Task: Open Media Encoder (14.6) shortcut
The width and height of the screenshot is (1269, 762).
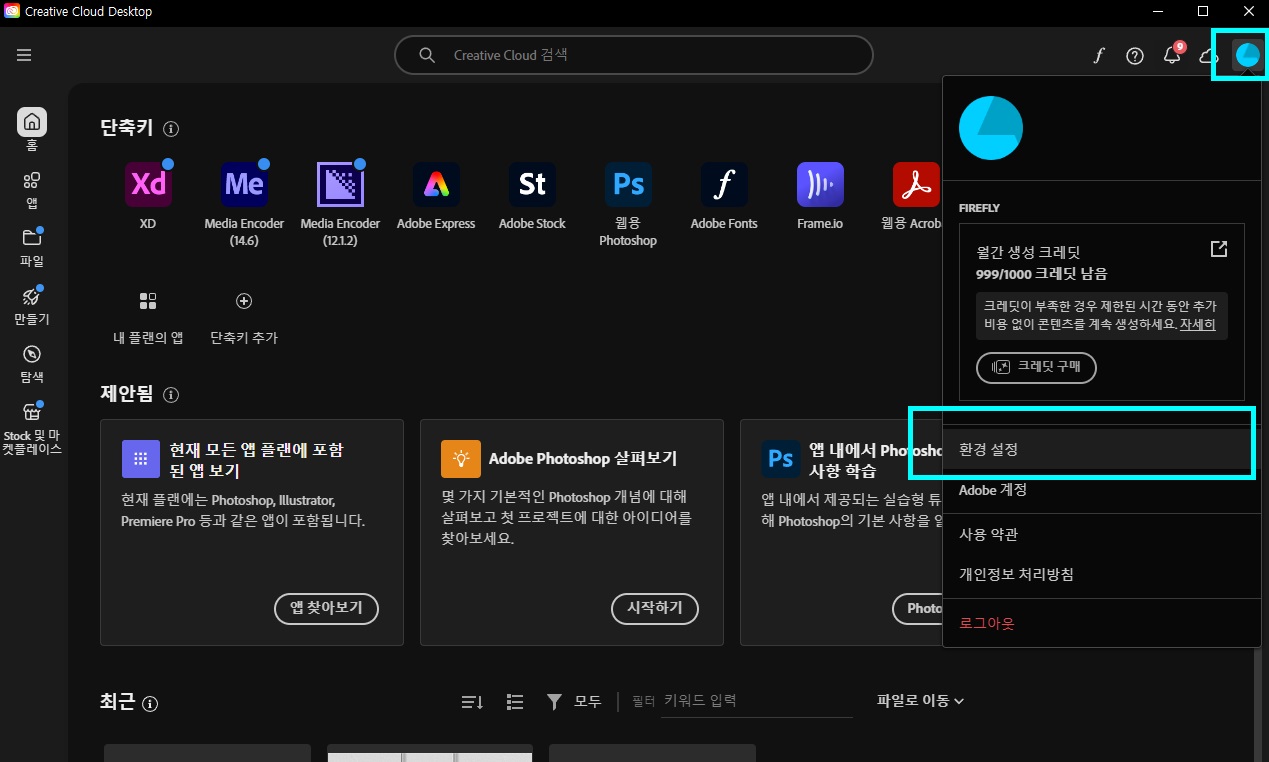Action: (x=243, y=184)
